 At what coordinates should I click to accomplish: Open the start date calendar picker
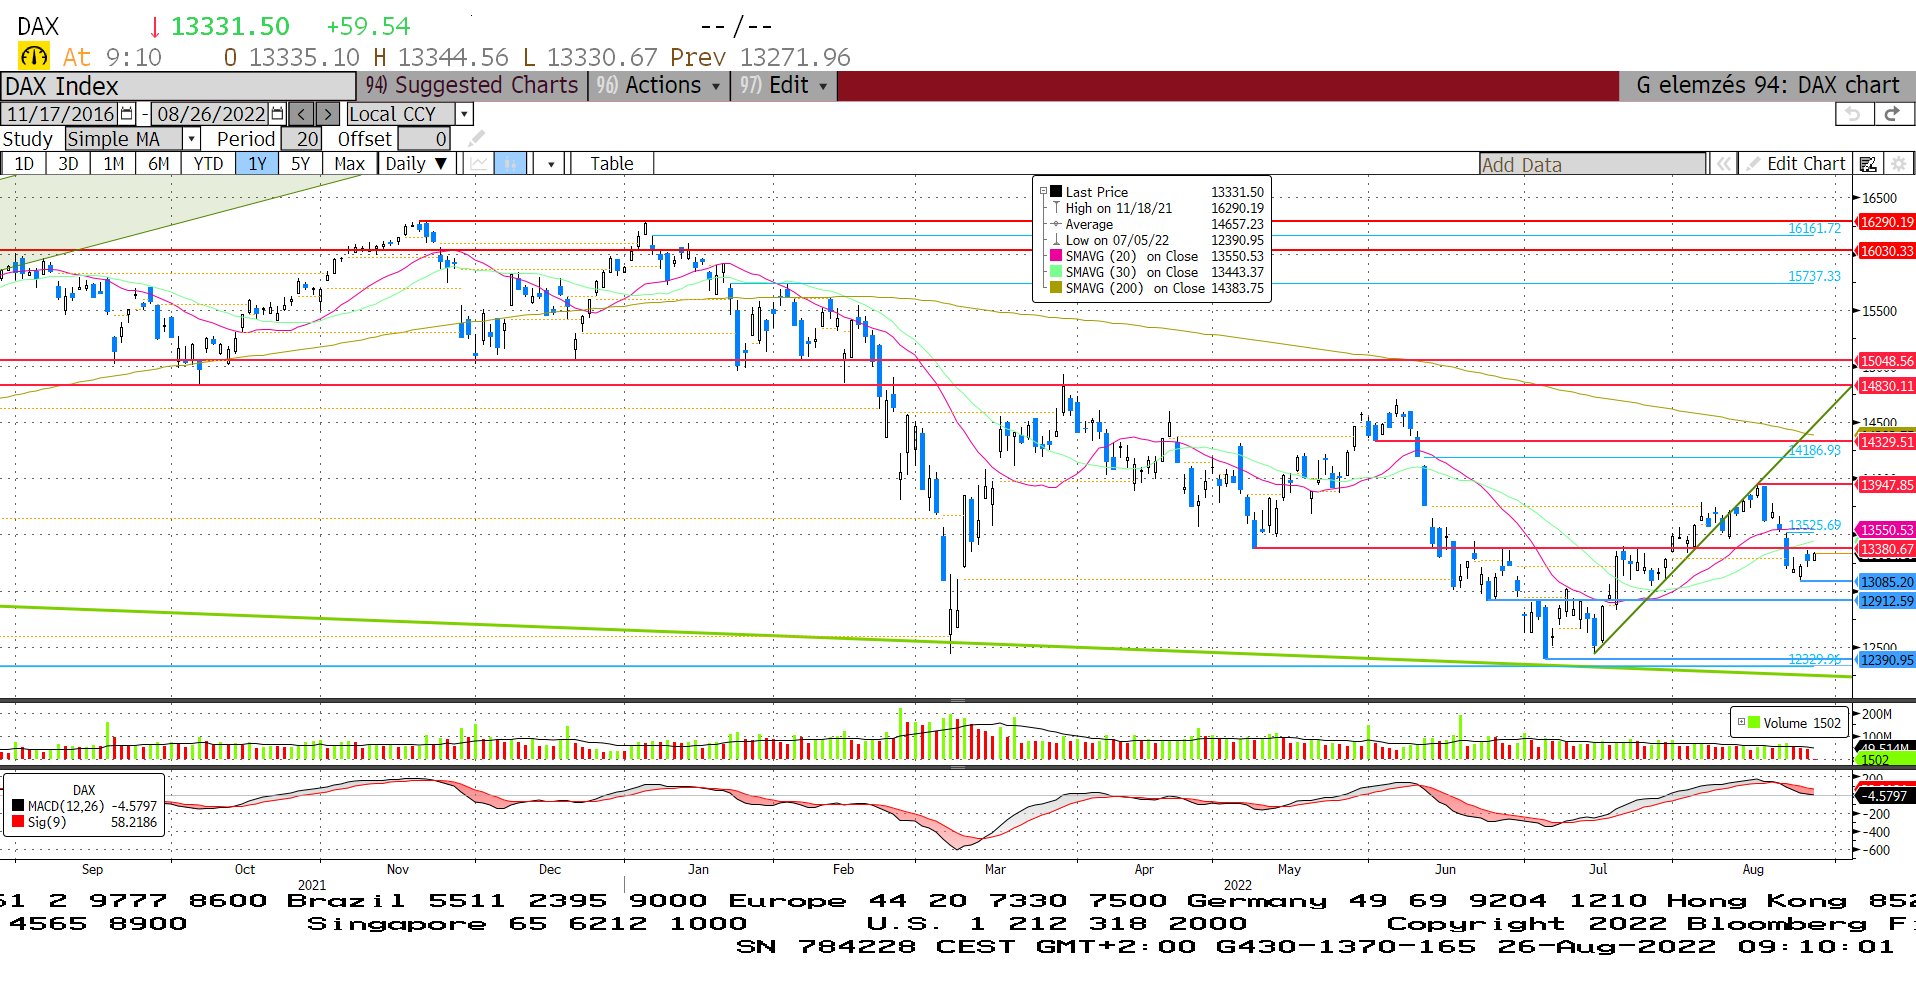(127, 114)
